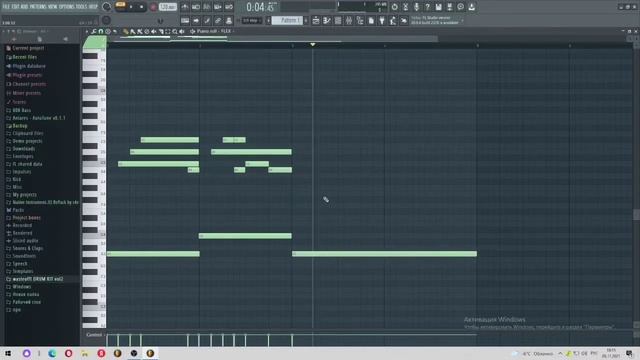This screenshot has width=640, height=360.
Task: Click the save project floppy icon
Action: pos(439,7)
